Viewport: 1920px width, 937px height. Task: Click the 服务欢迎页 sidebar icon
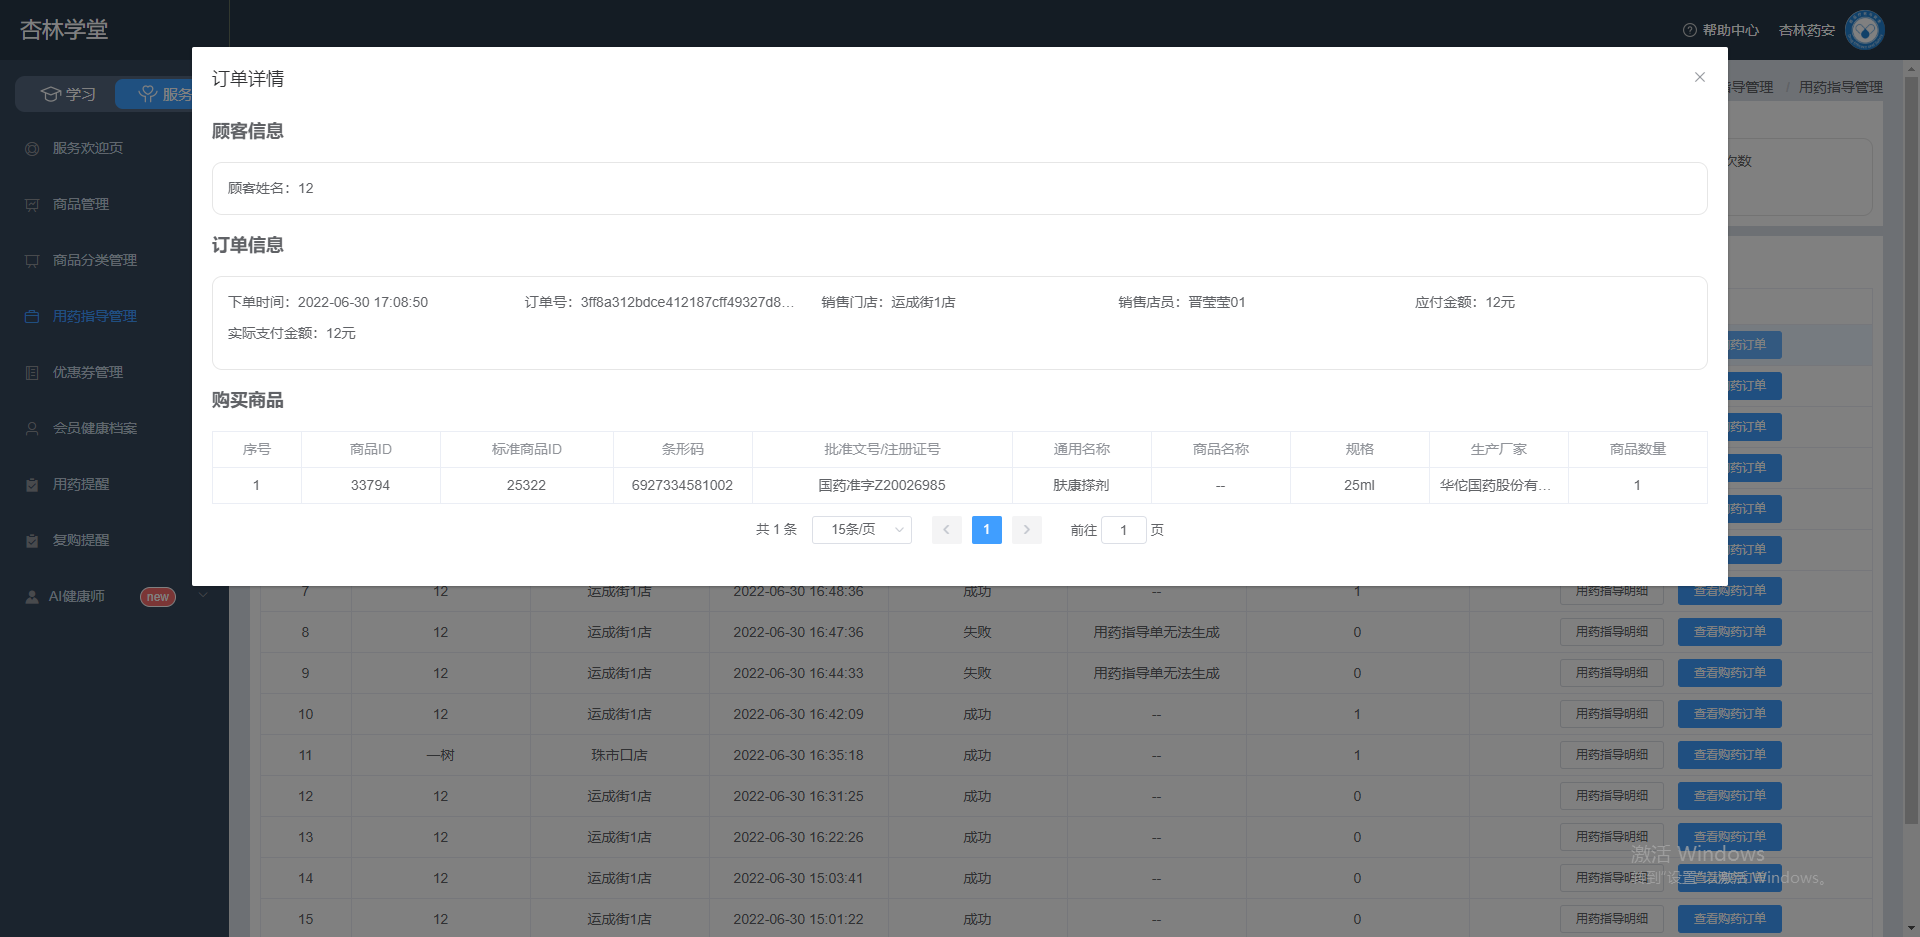point(32,148)
